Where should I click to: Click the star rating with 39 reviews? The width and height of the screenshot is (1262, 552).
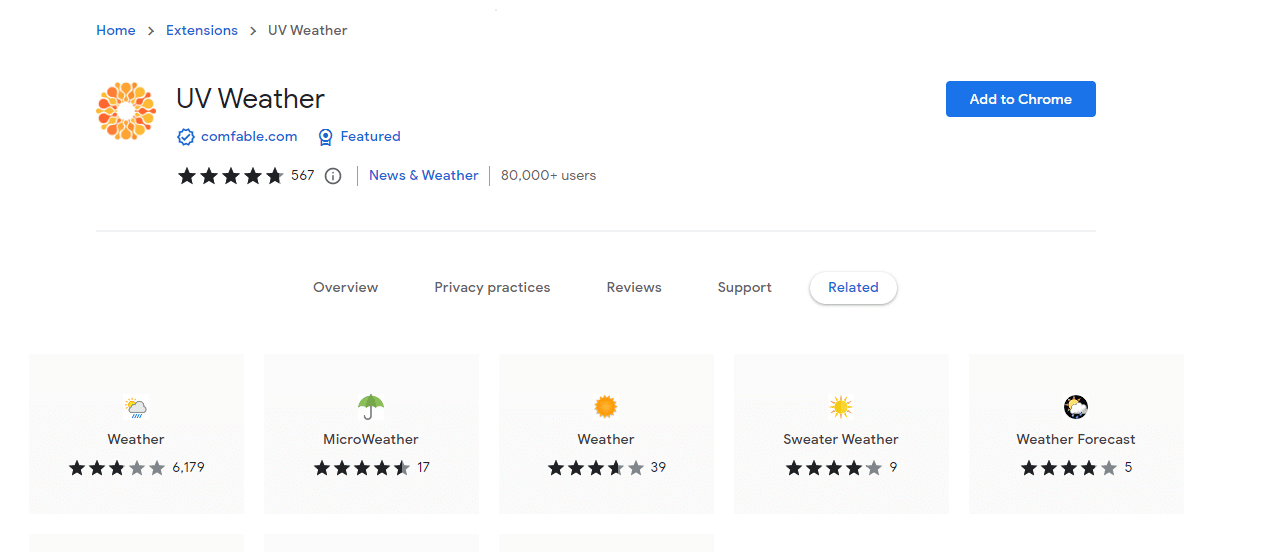(x=596, y=468)
